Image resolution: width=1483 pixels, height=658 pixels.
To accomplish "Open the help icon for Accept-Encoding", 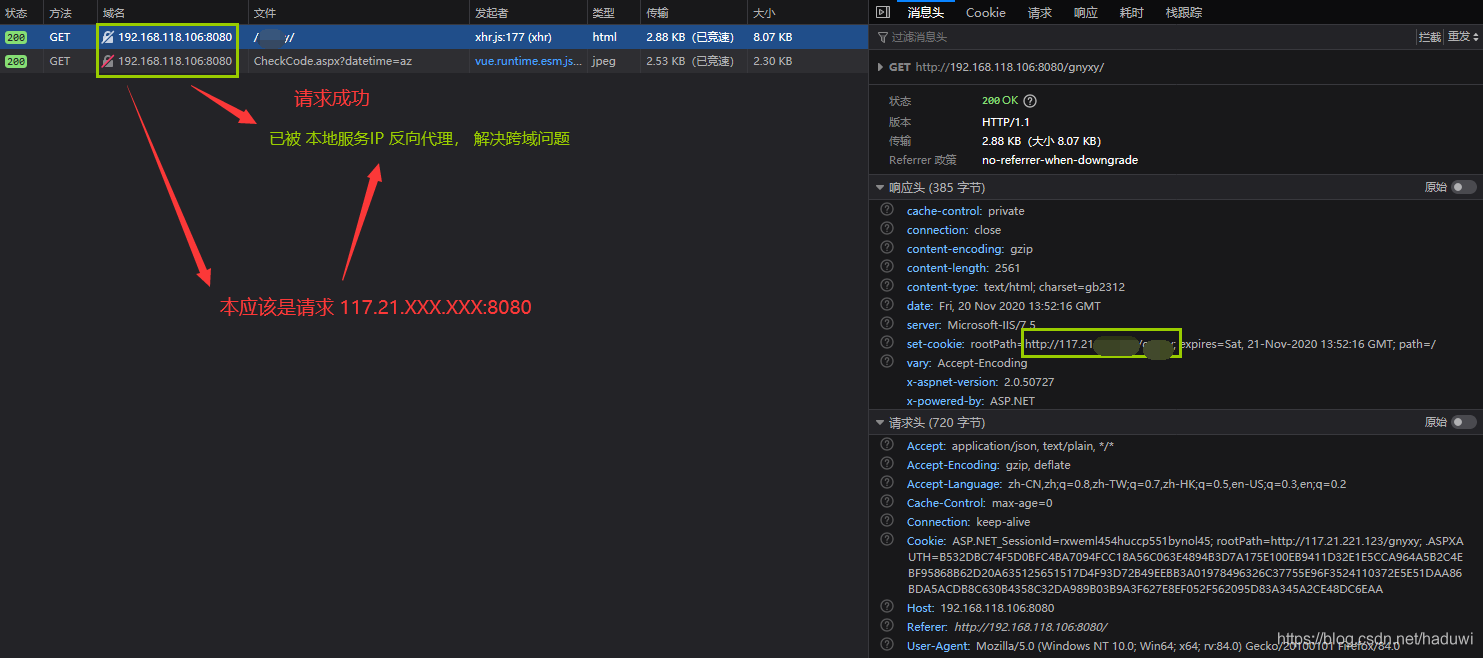I will click(886, 464).
